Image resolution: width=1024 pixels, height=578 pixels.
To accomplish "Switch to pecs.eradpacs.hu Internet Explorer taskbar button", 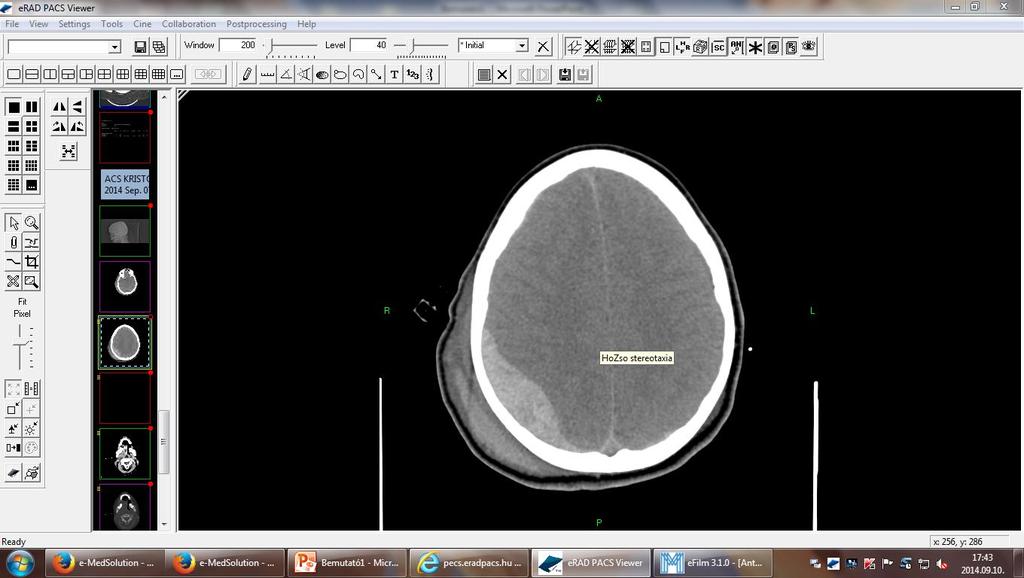I will pyautogui.click(x=470, y=562).
